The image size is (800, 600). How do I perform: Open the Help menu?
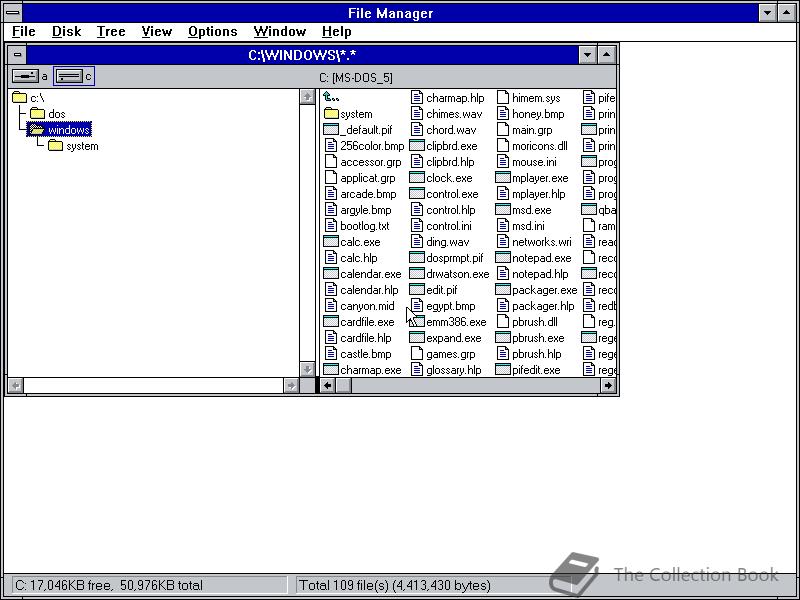[x=336, y=32]
